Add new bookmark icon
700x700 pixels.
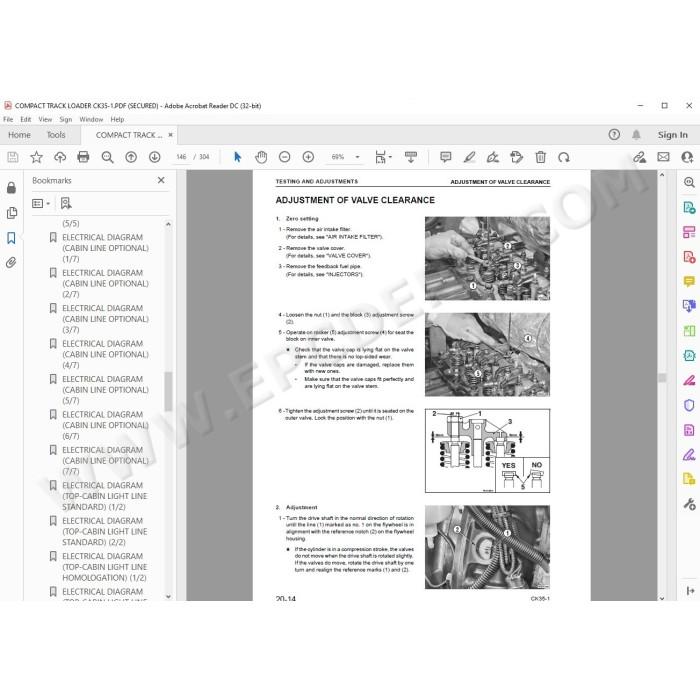click(x=66, y=204)
